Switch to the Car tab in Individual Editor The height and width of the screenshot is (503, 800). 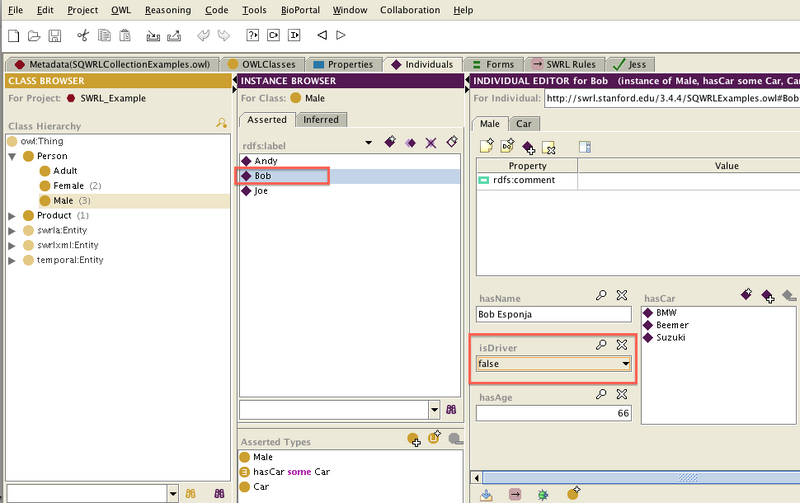pyautogui.click(x=523, y=123)
